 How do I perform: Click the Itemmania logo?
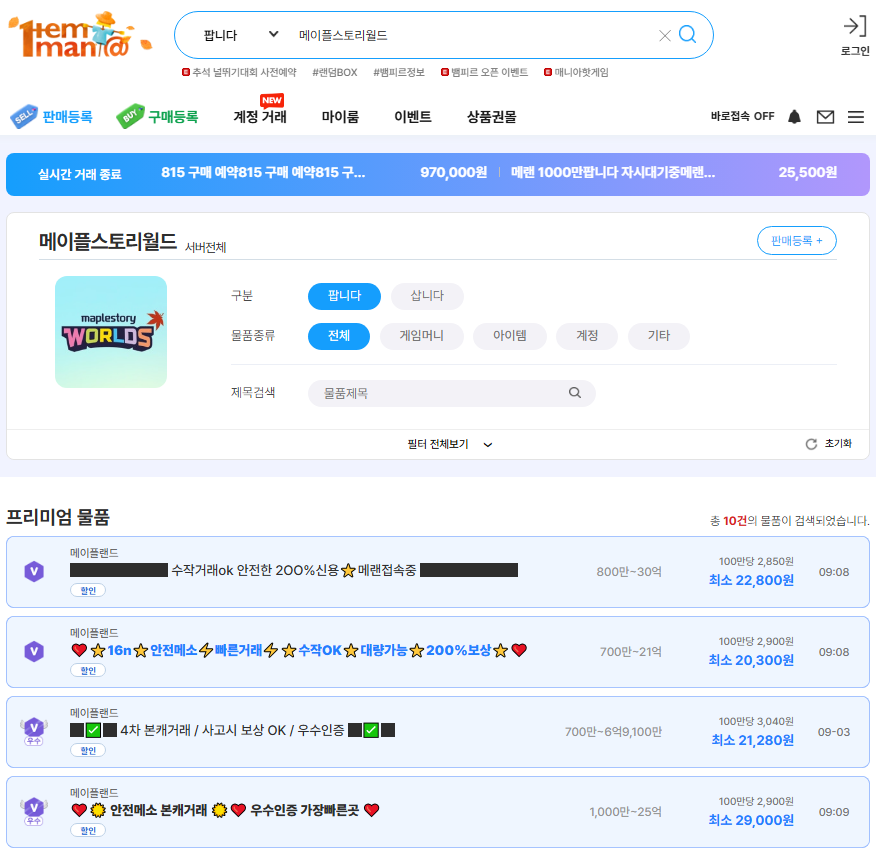coord(80,36)
